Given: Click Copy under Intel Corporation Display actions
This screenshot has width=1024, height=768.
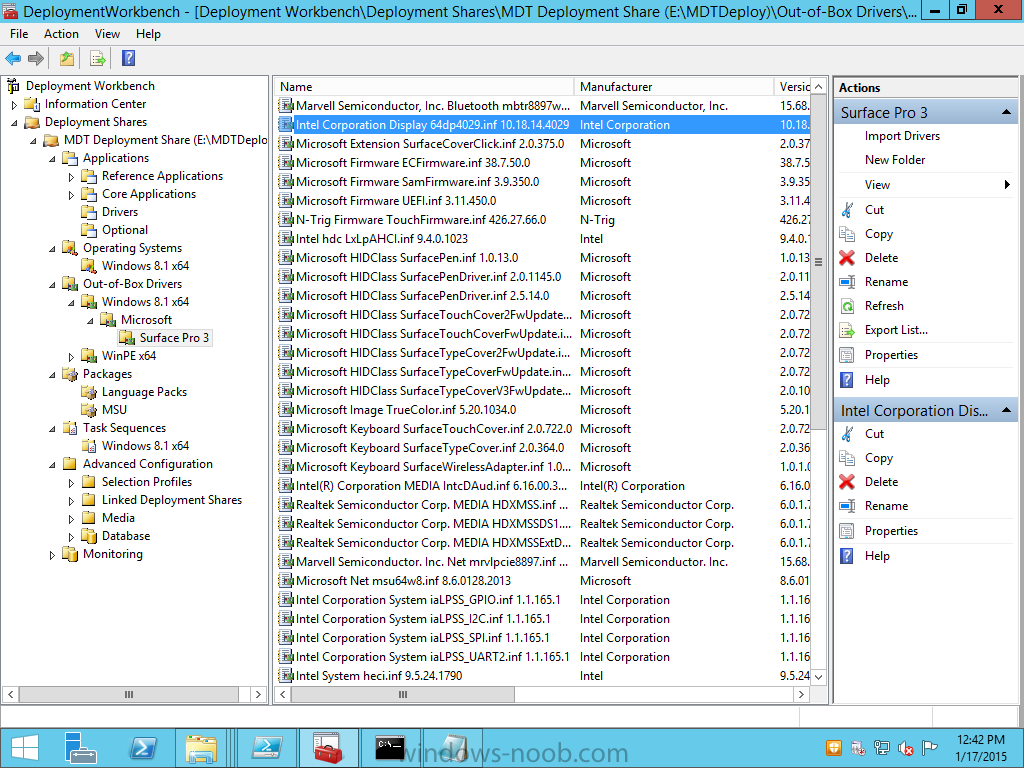Looking at the screenshot, I should click(878, 458).
